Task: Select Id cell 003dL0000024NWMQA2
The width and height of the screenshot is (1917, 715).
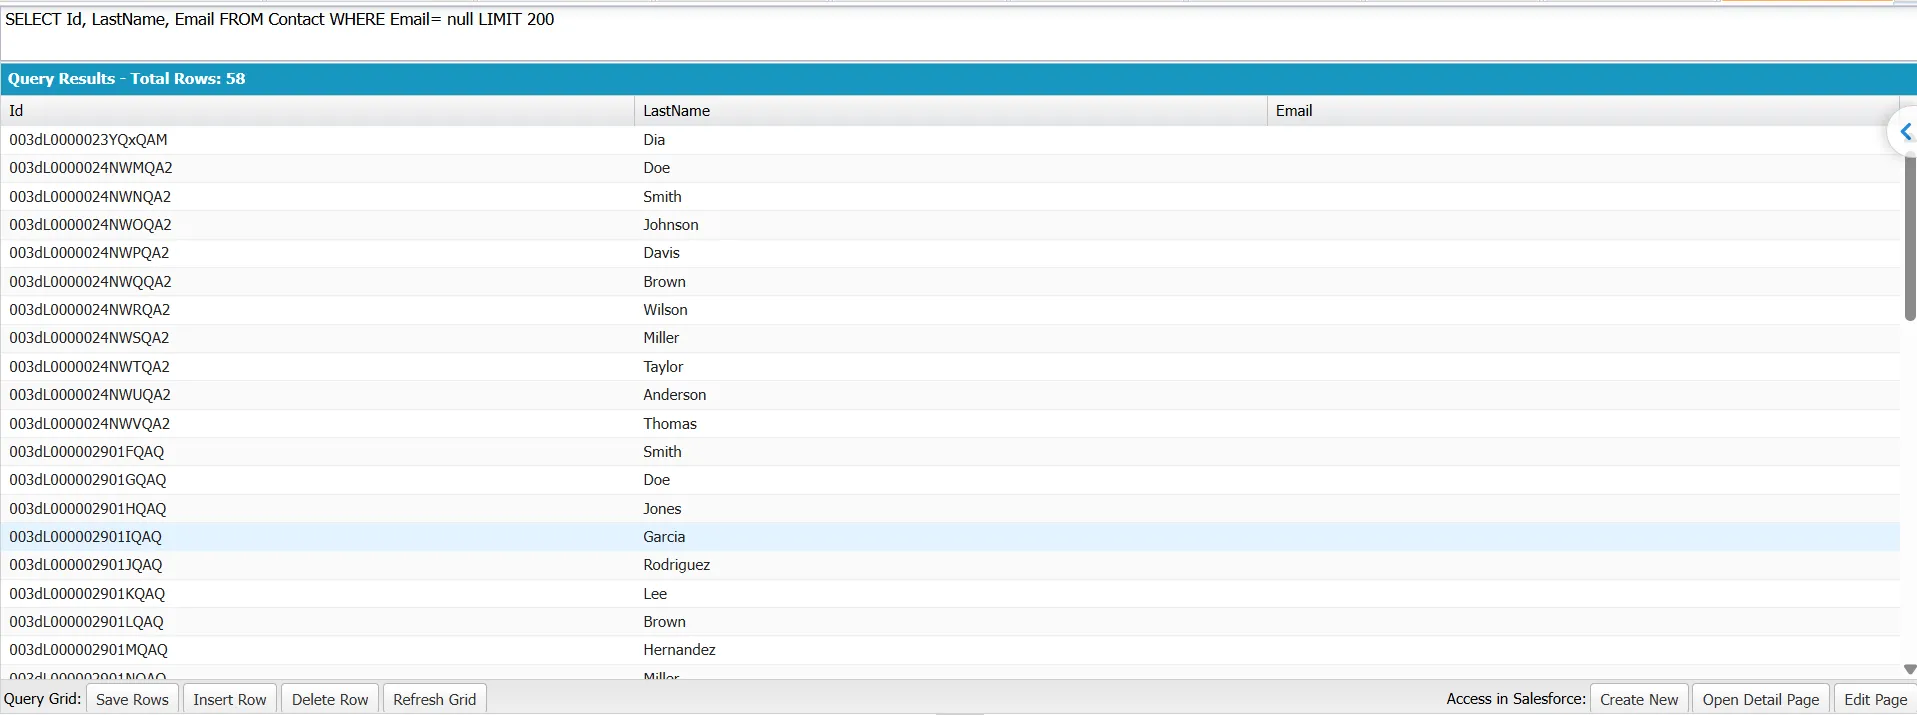Action: pos(317,168)
